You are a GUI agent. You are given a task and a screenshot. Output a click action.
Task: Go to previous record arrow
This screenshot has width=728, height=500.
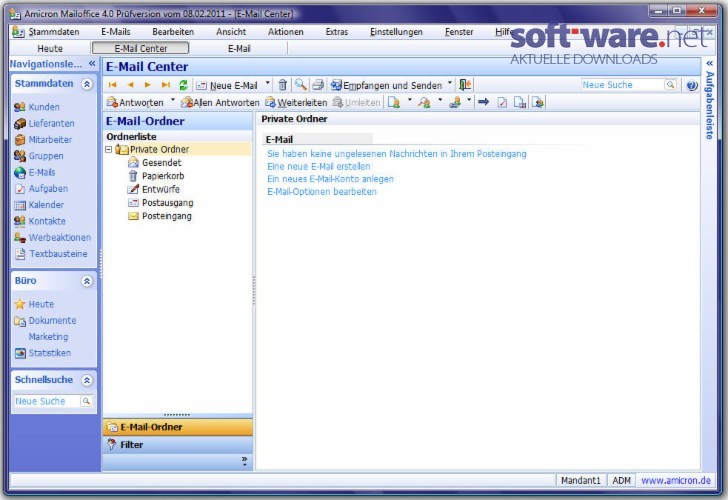(130, 85)
